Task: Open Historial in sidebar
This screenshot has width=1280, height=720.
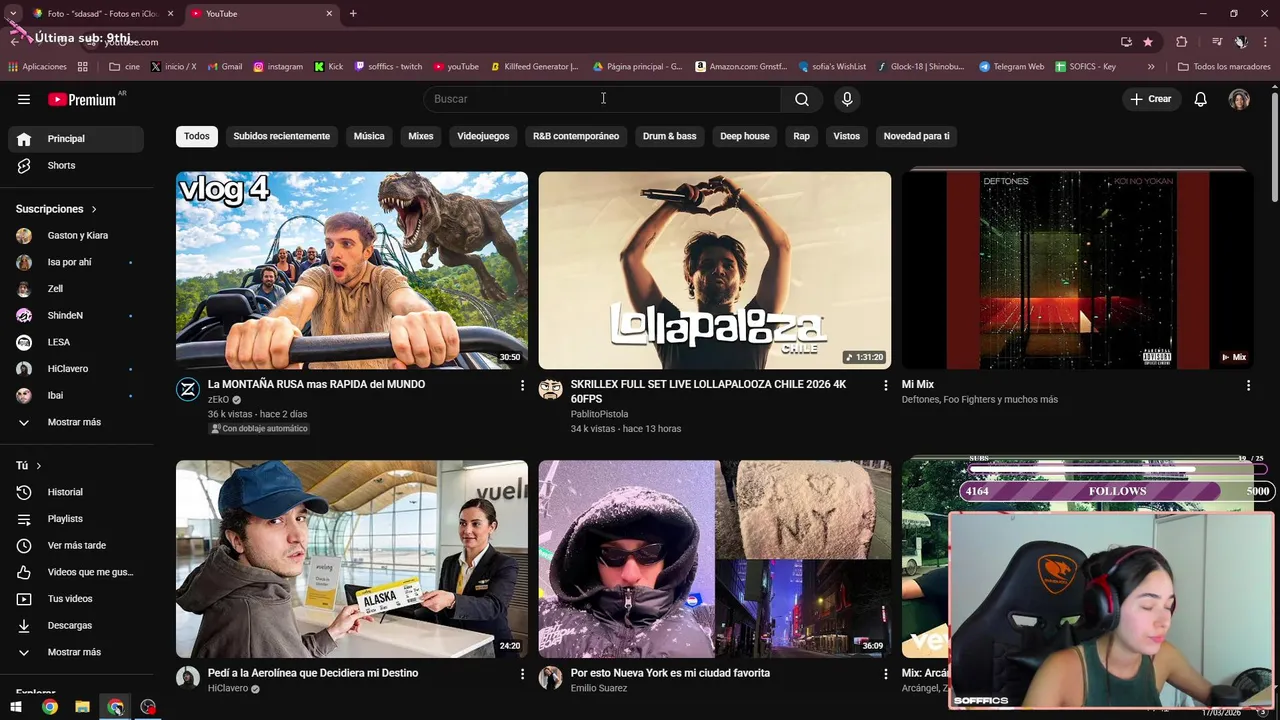Action: [76, 492]
